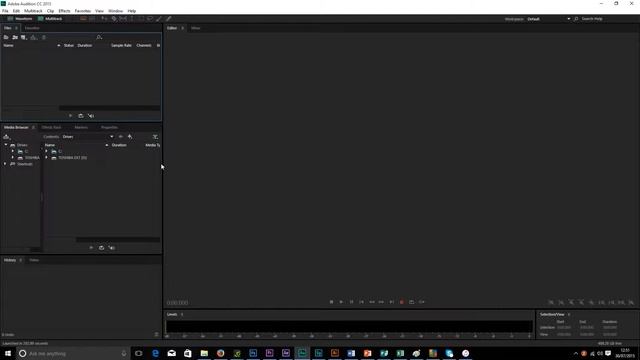
Task: Click the trash icon in Files panel toolbar
Action: point(44,37)
